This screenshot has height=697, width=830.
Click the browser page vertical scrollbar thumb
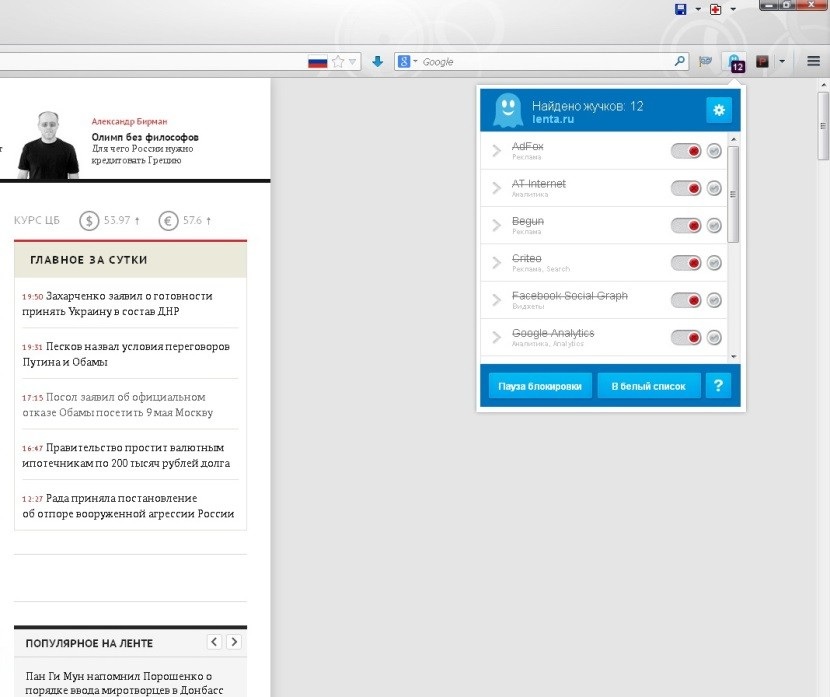point(823,126)
